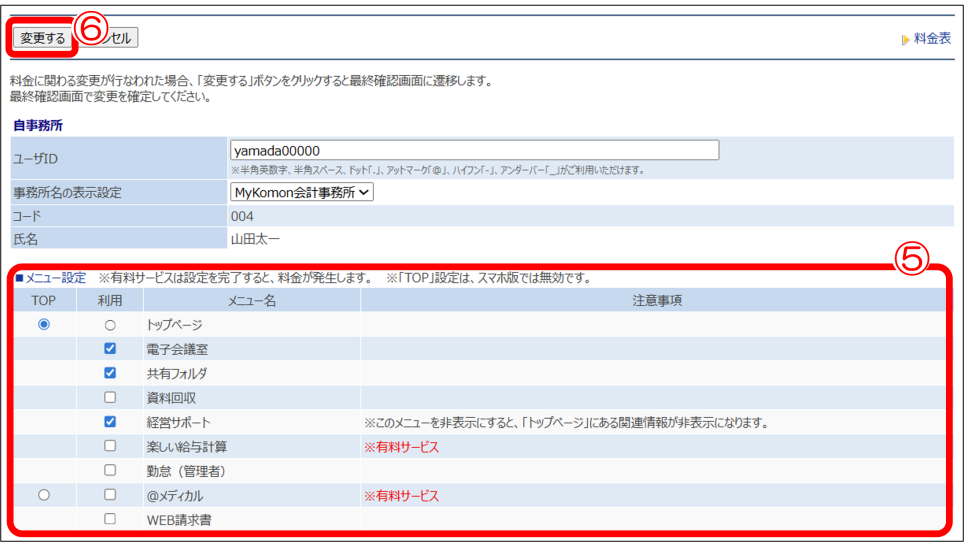Check the WEB請求書 checkbox
The height and width of the screenshot is (542, 964).
(x=110, y=519)
